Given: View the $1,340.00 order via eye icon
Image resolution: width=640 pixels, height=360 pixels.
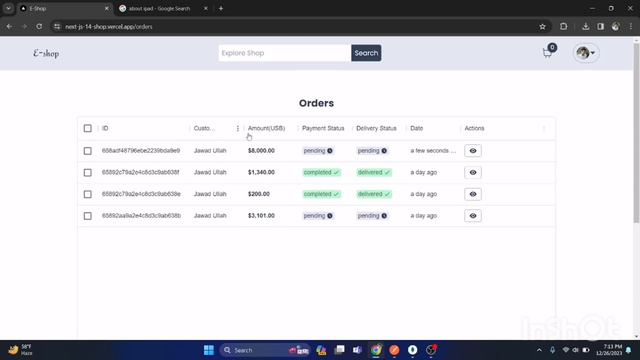Looking at the screenshot, I should [473, 172].
